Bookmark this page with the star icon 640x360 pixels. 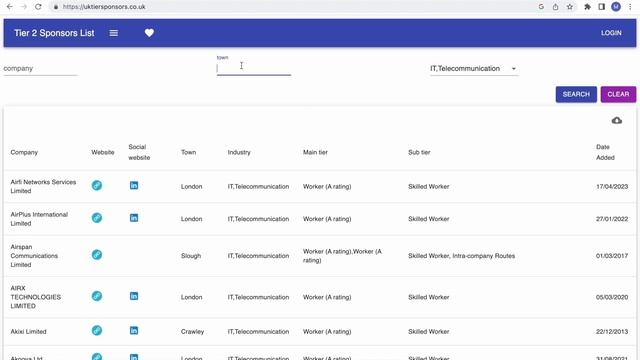click(x=570, y=7)
